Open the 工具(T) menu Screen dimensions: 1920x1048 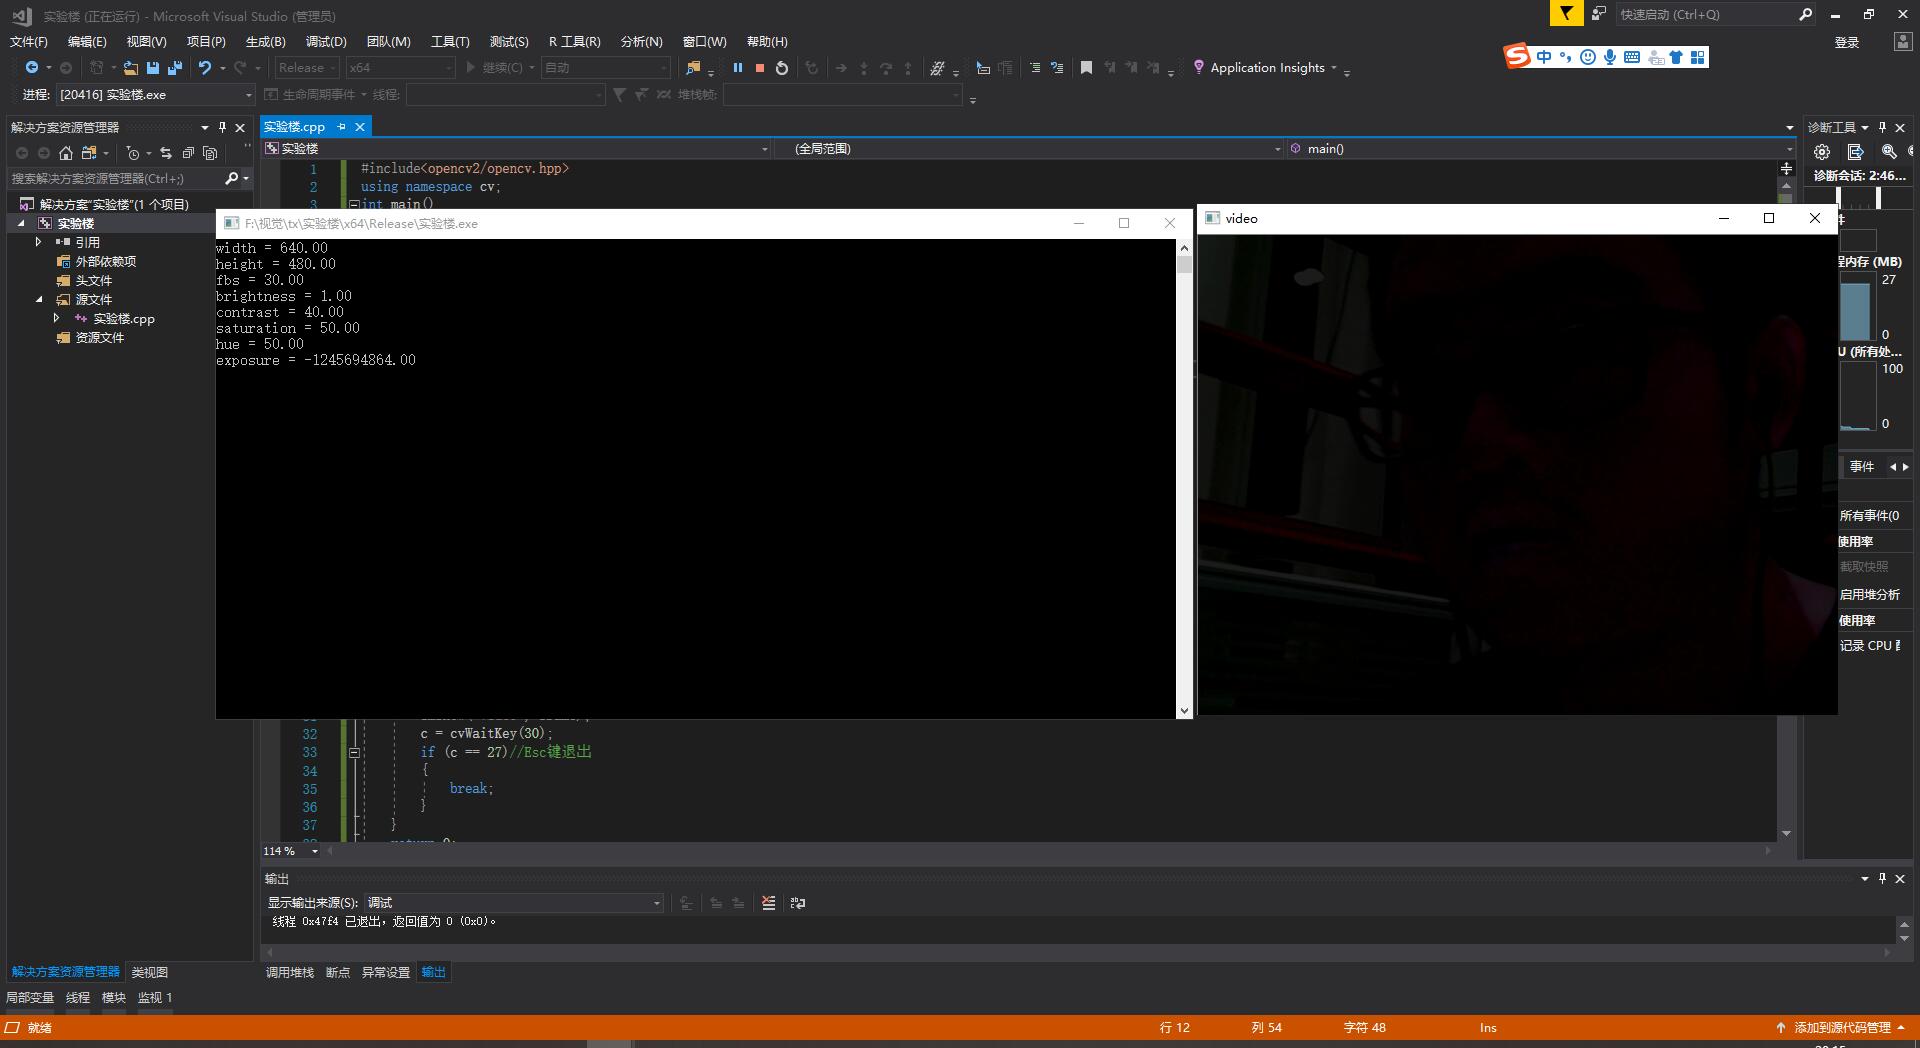pyautogui.click(x=450, y=41)
